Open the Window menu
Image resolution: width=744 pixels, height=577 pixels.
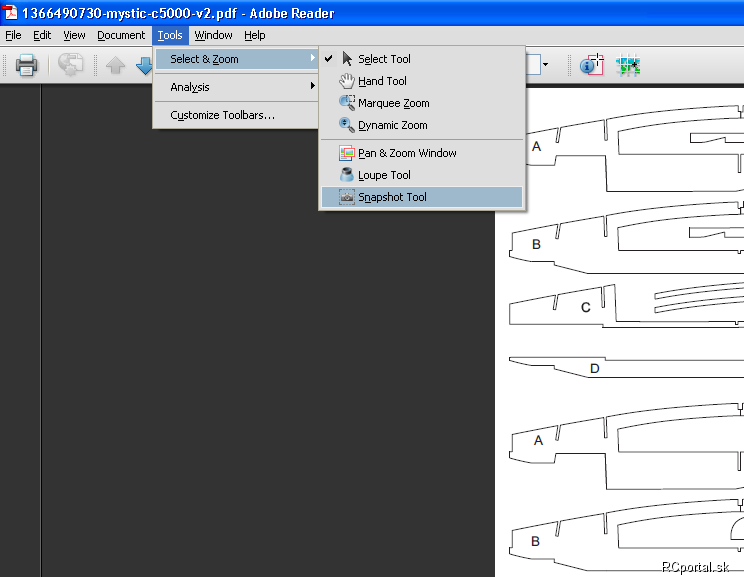tap(214, 36)
